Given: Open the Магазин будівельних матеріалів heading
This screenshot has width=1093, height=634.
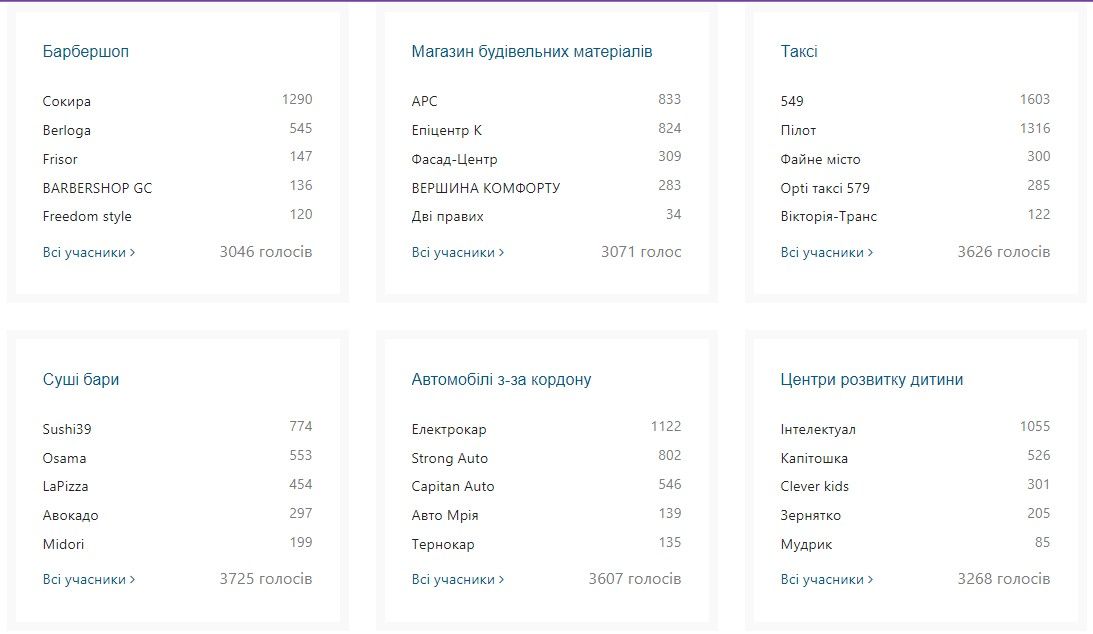Looking at the screenshot, I should [531, 52].
